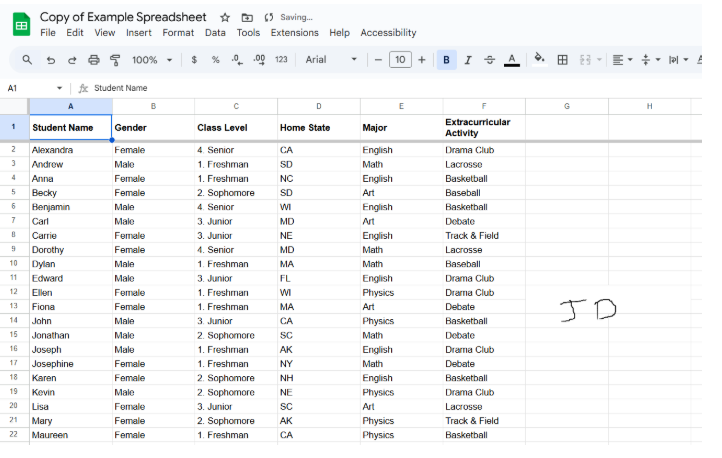Open the Borders tool

pyautogui.click(x=563, y=60)
